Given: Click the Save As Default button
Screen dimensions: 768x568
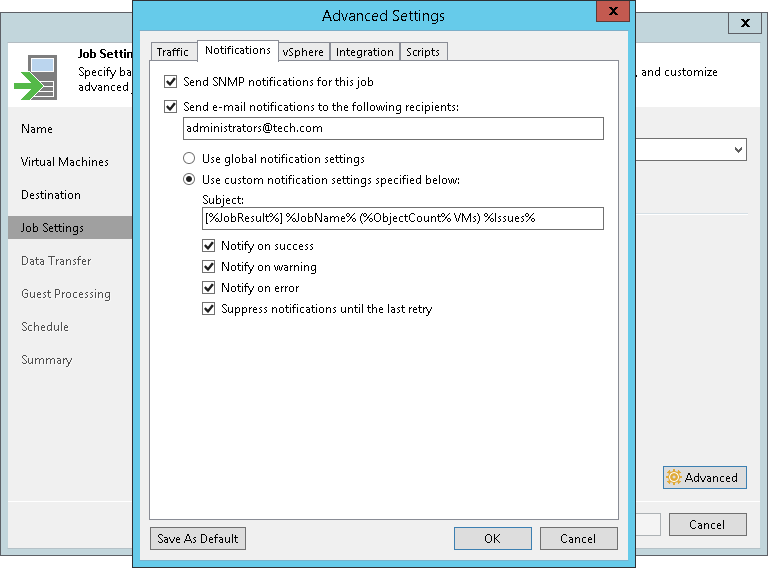Looking at the screenshot, I should pyautogui.click(x=198, y=539).
